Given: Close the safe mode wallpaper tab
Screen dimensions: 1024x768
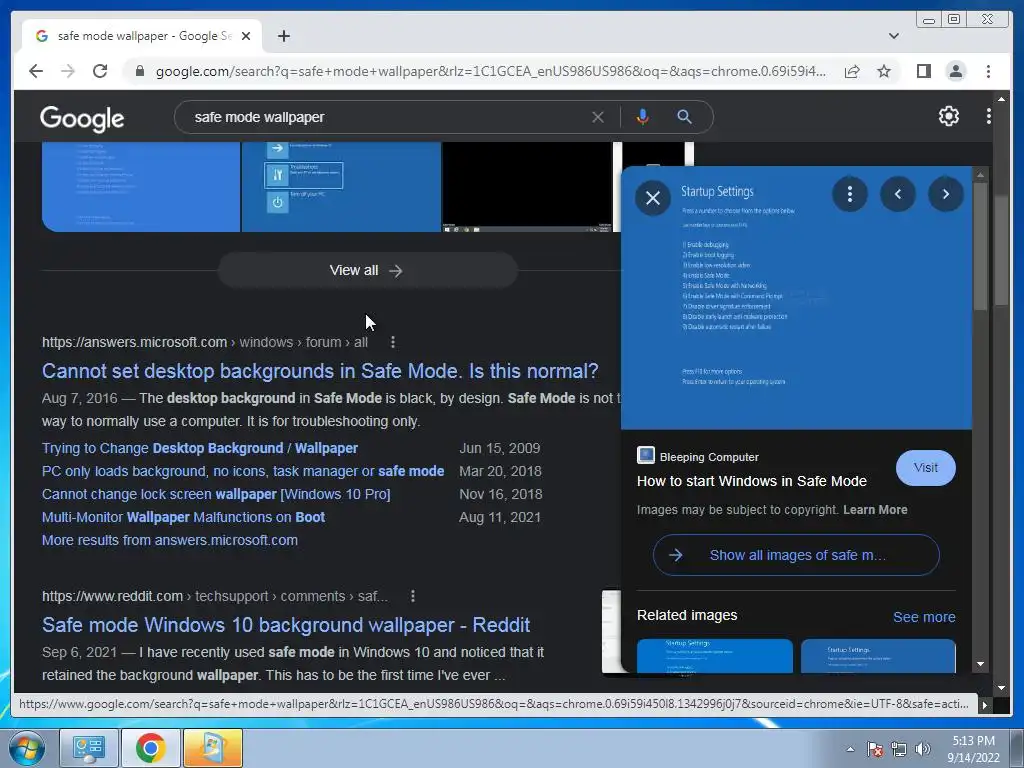Looking at the screenshot, I should tap(246, 36).
